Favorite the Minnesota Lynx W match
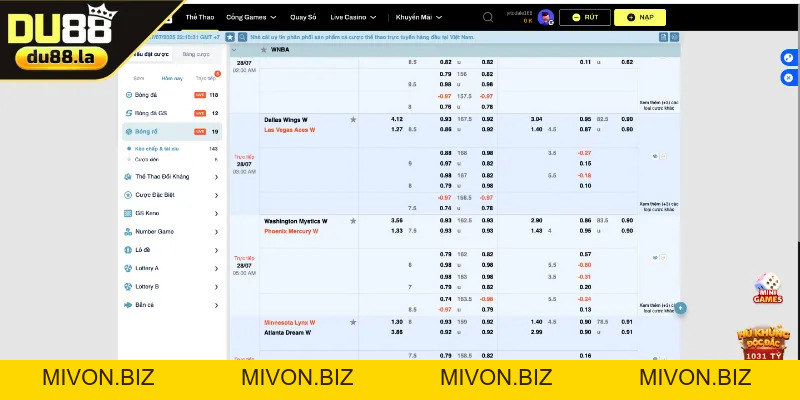This screenshot has height=400, width=800. click(x=353, y=322)
